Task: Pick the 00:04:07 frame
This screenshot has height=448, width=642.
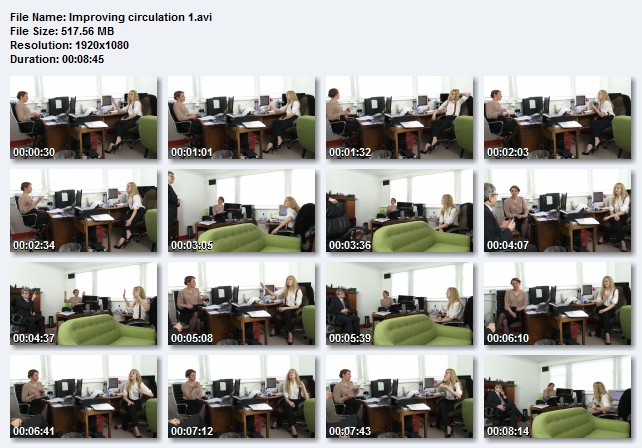Action: (558, 210)
